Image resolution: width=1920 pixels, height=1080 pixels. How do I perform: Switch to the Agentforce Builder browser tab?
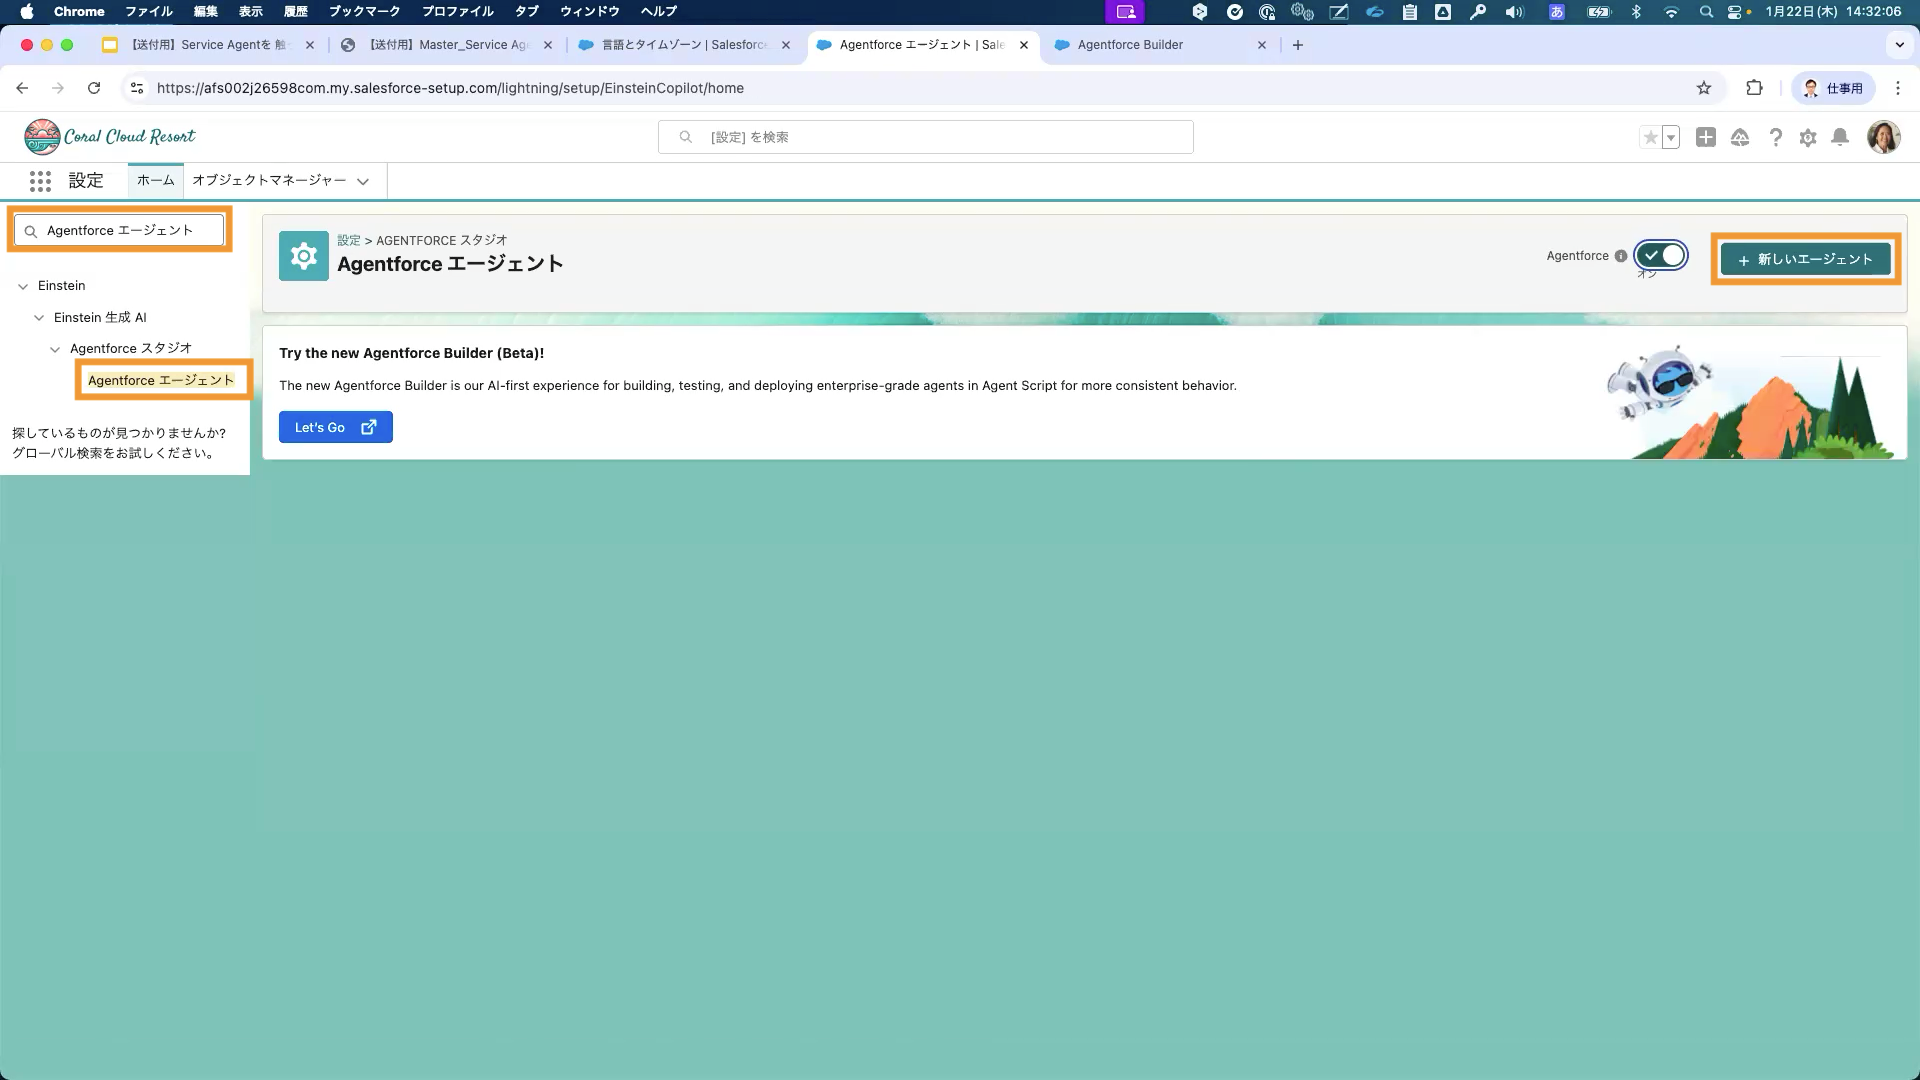pyautogui.click(x=1130, y=45)
